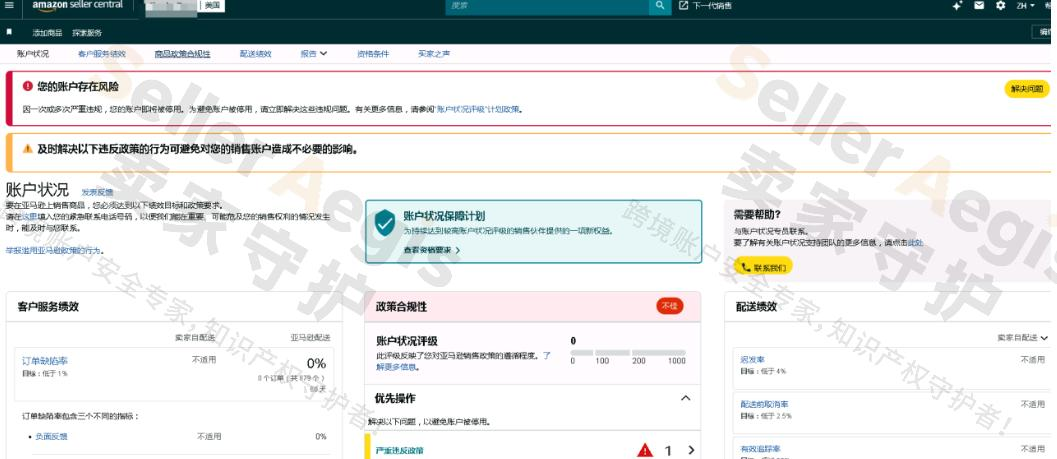Screen dimensions: 1057x459
Task: Open the settings gear icon
Action: point(1000,5)
